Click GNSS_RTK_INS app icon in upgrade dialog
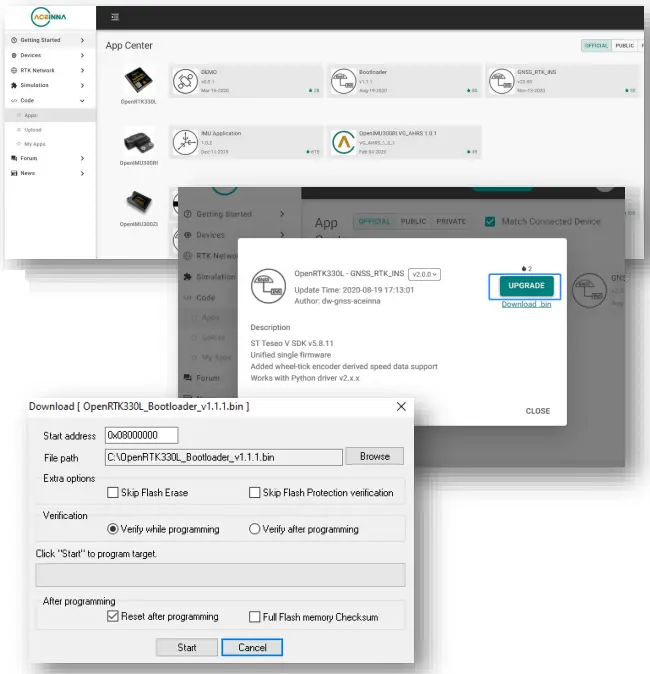Viewport: 650px width, 674px height. [x=269, y=286]
